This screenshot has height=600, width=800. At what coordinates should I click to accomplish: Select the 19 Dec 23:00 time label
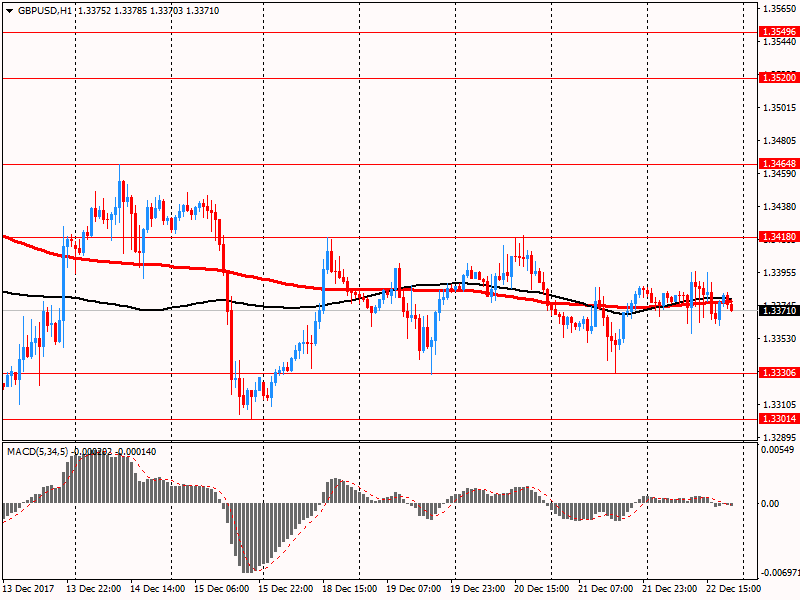[478, 589]
